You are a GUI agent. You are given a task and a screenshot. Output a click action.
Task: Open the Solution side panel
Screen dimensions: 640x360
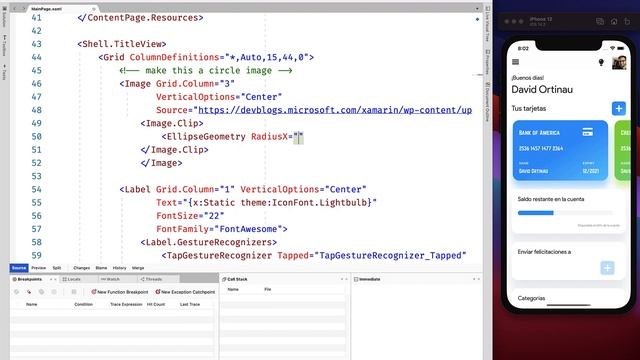[x=4, y=16]
